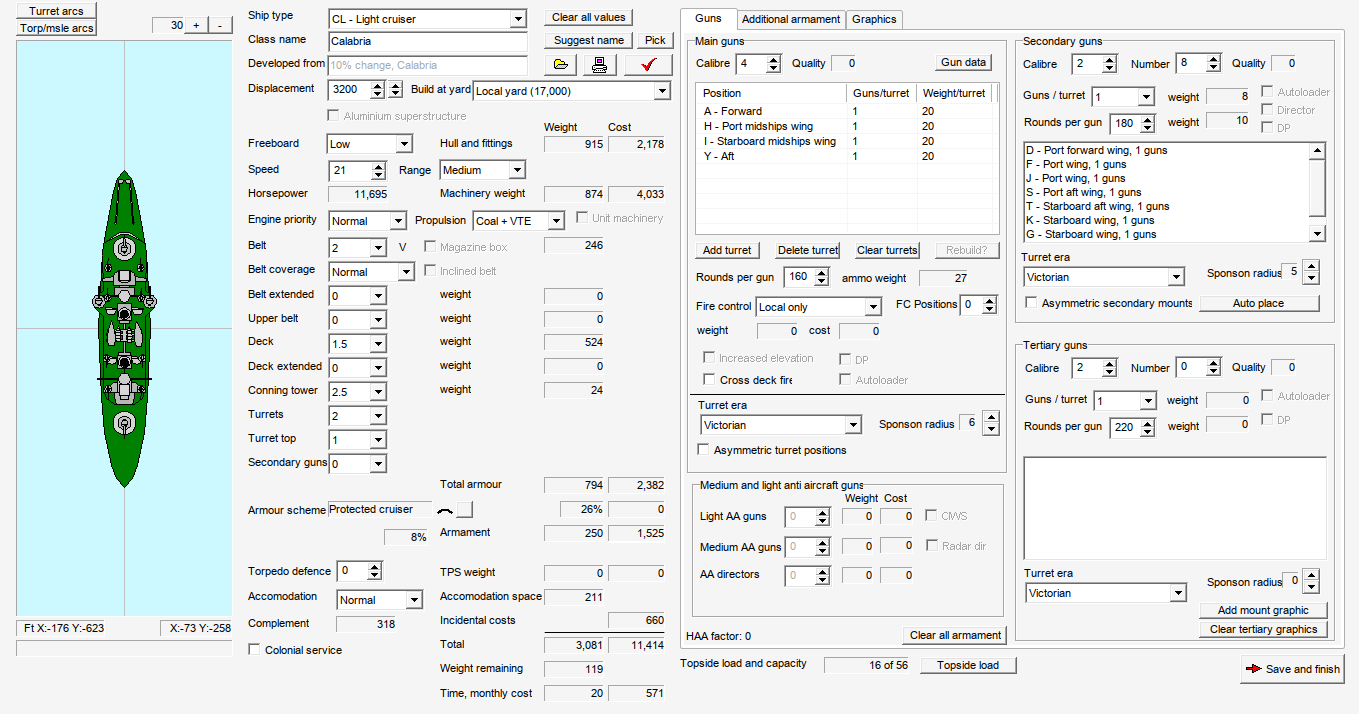
Task: Click the small blank button beside Armour scheme
Action: click(x=467, y=509)
